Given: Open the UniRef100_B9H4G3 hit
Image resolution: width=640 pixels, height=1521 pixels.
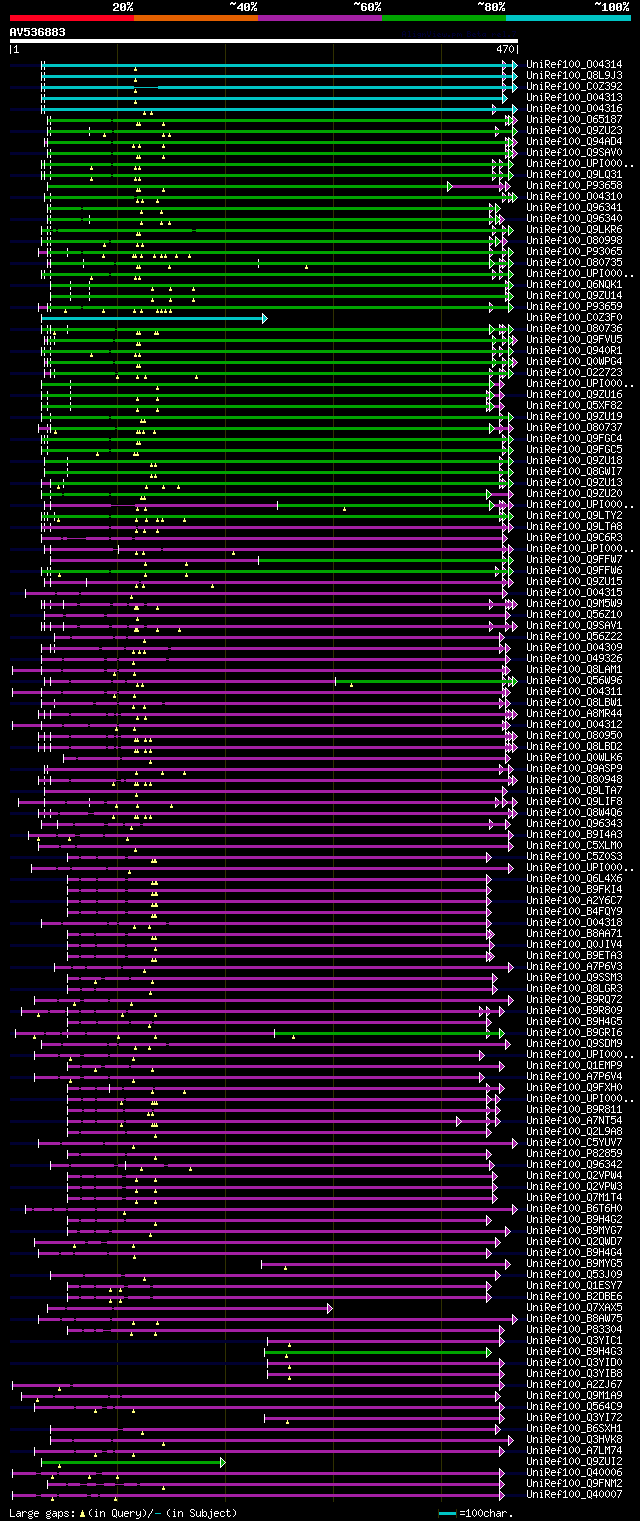Looking at the screenshot, I should coord(575,1352).
